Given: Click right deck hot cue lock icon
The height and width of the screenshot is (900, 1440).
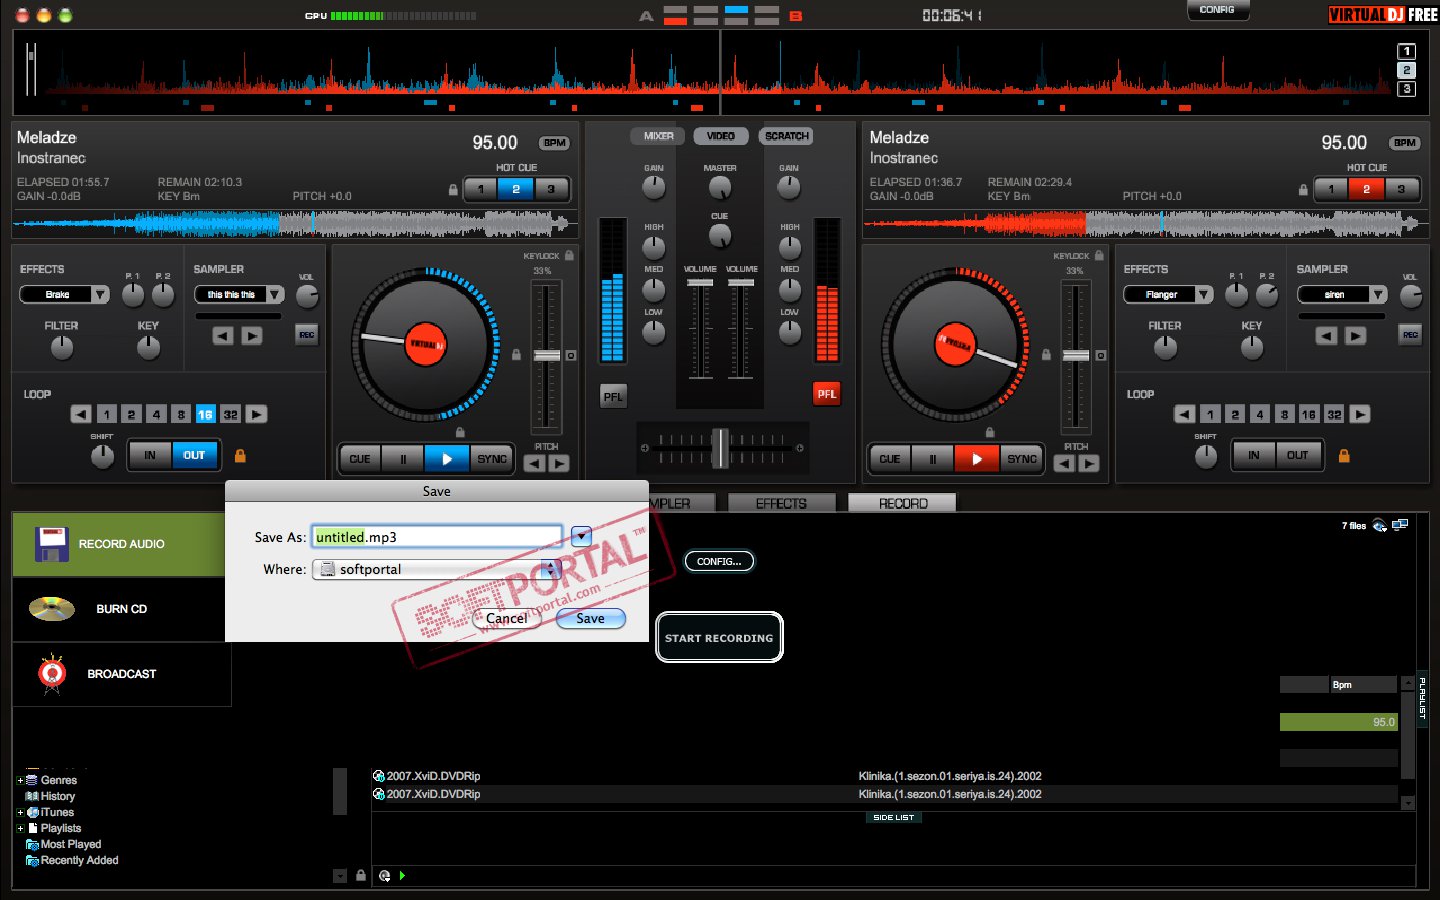Looking at the screenshot, I should [x=1303, y=189].
